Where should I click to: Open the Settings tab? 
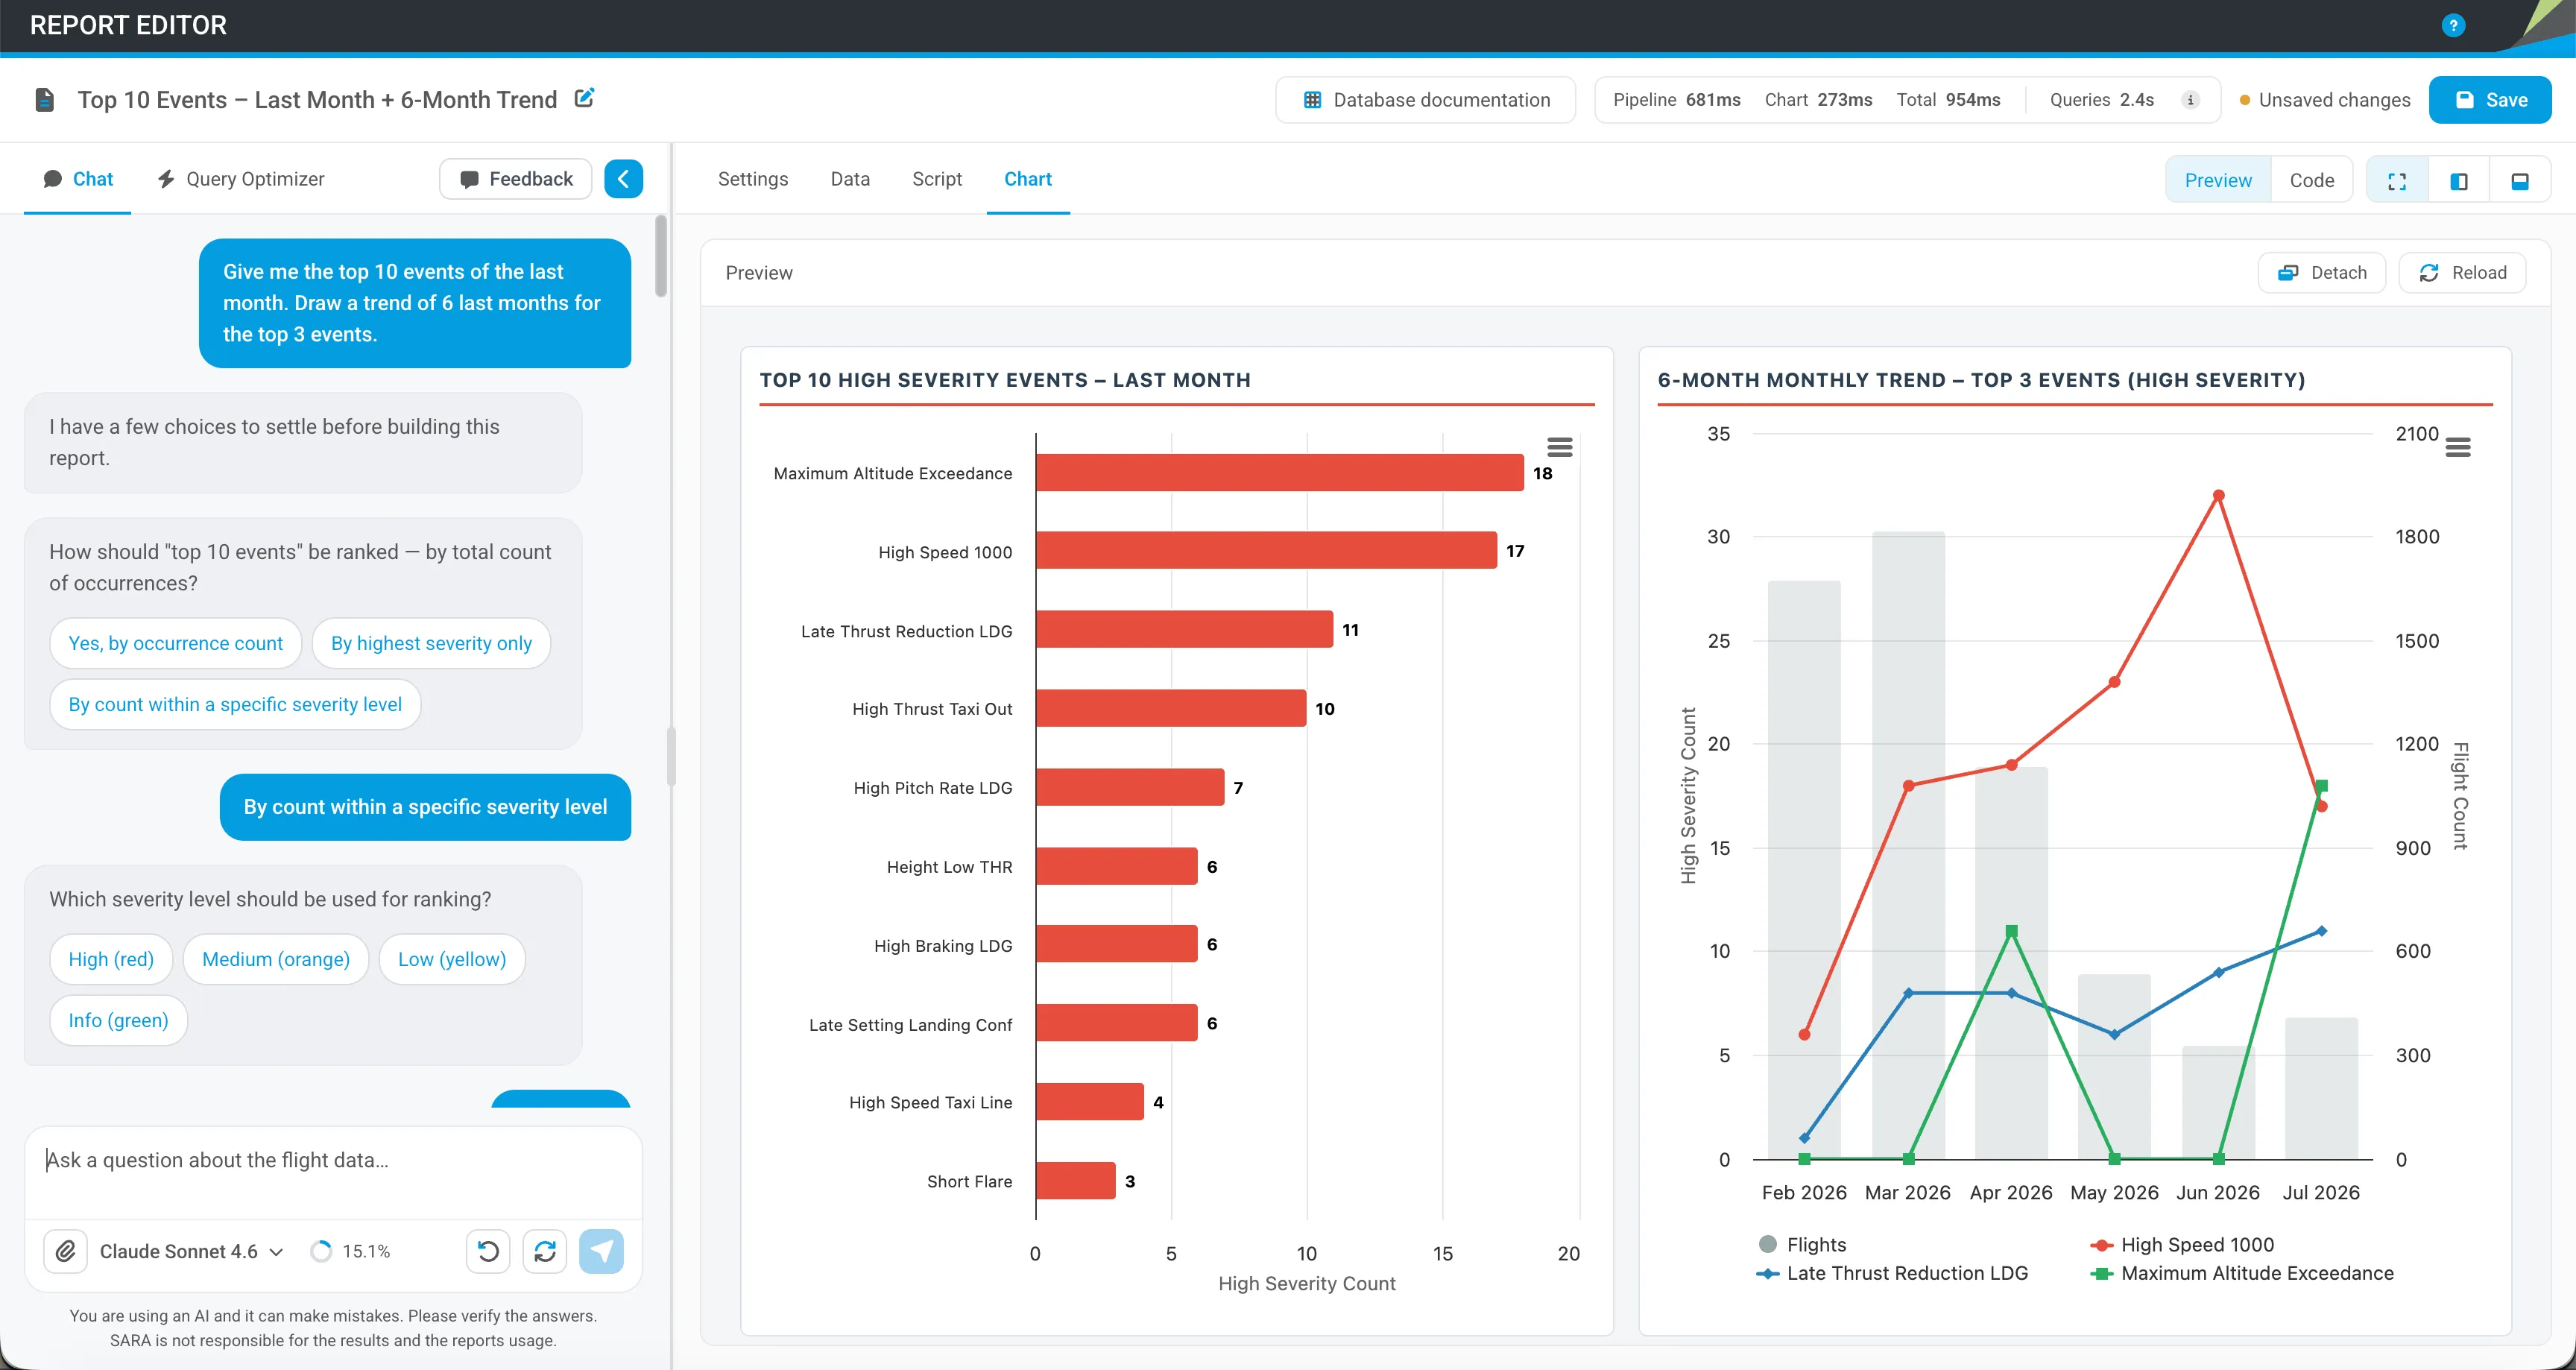tap(753, 179)
